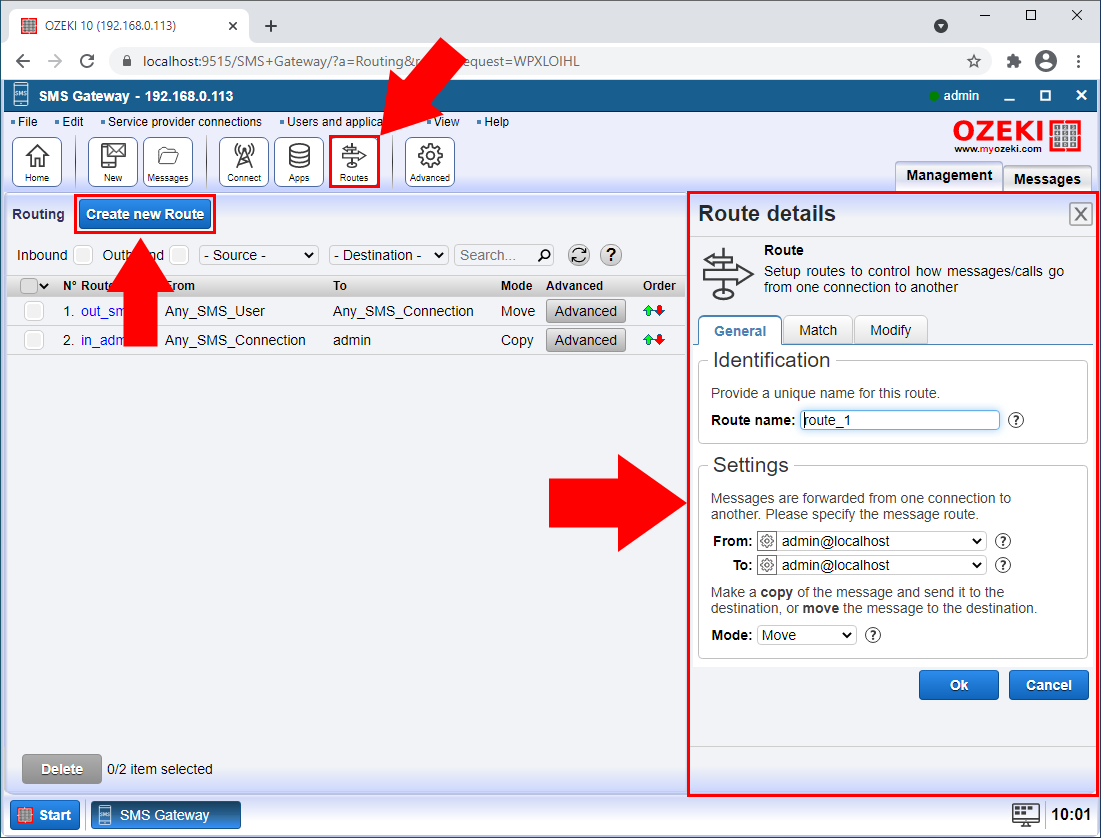Image resolution: width=1101 pixels, height=838 pixels.
Task: Click the Delete button
Action: point(62,769)
